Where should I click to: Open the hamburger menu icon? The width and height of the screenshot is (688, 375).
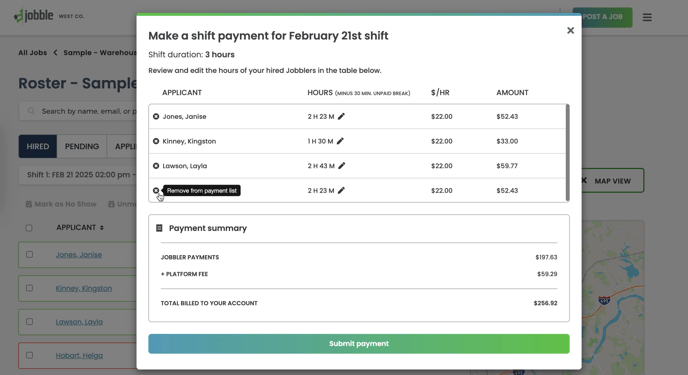tap(647, 18)
